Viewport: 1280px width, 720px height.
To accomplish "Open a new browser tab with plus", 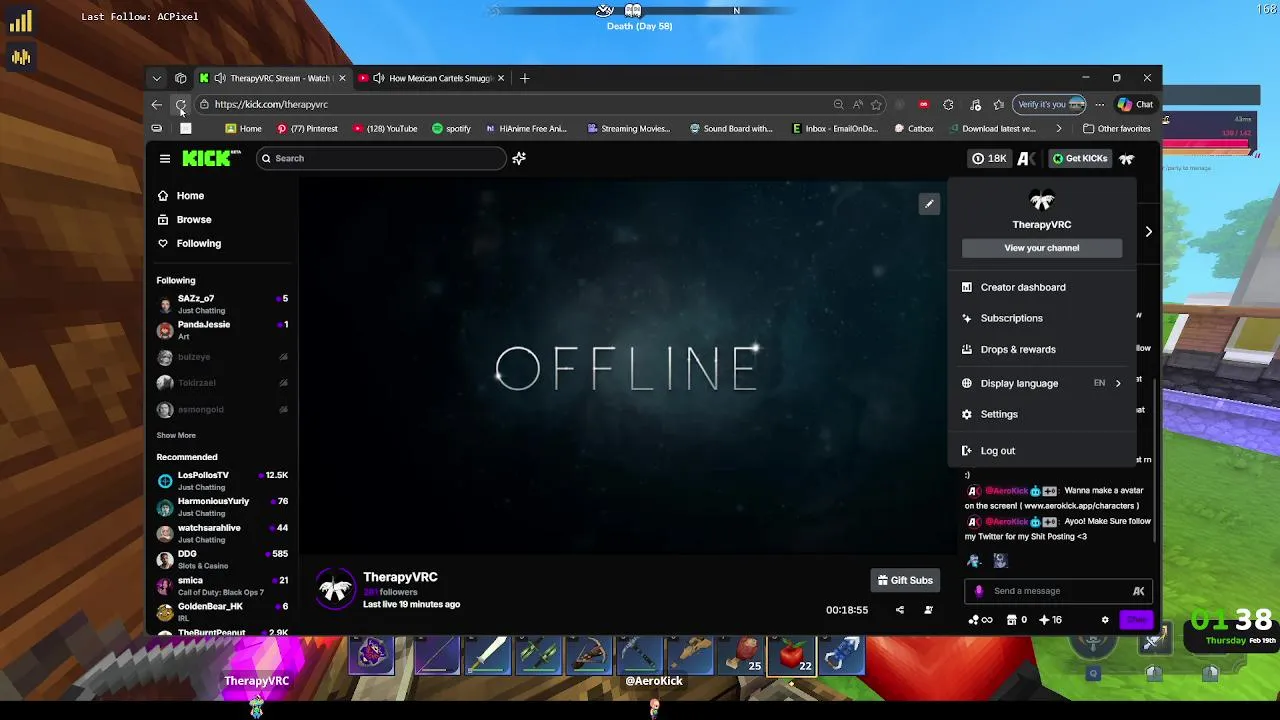I will point(524,78).
